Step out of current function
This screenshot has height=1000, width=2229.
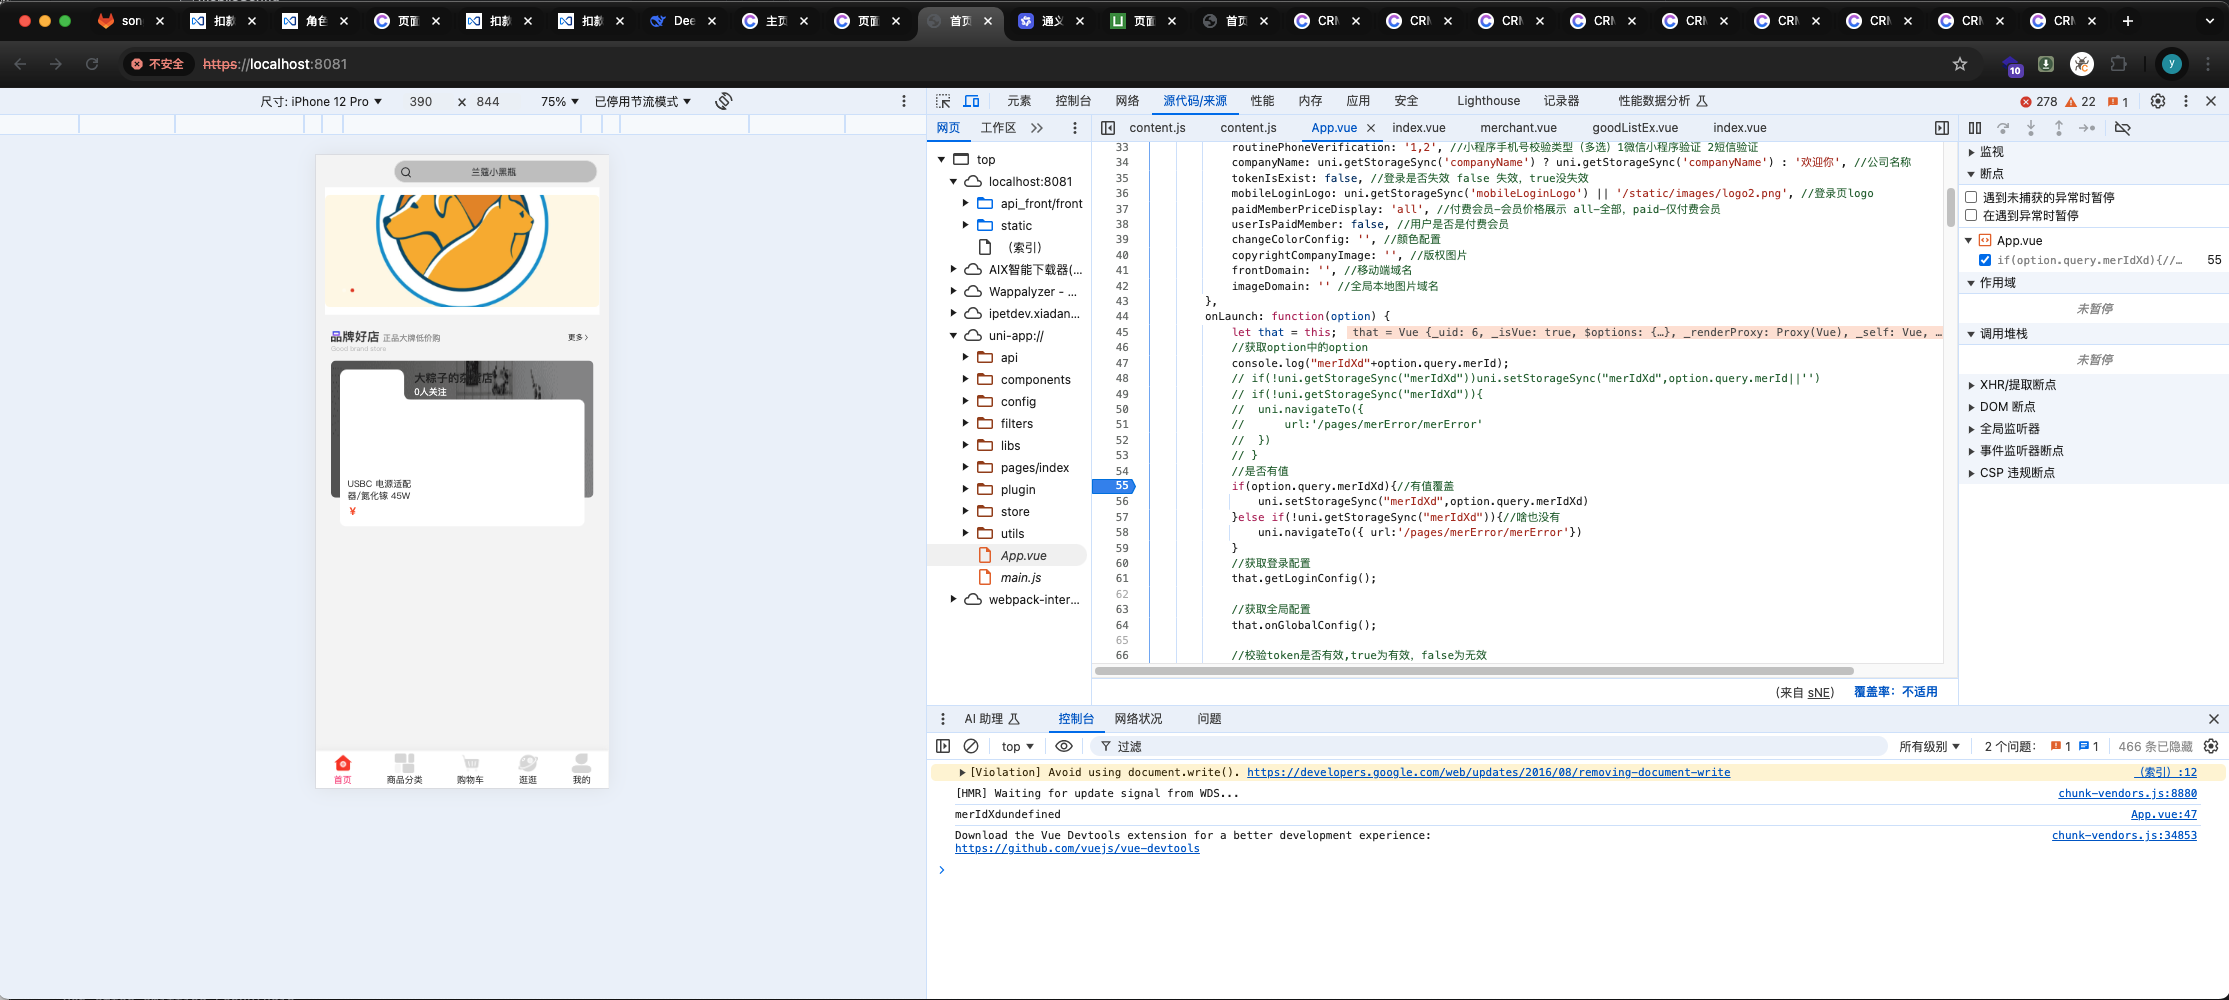pyautogui.click(x=2059, y=128)
